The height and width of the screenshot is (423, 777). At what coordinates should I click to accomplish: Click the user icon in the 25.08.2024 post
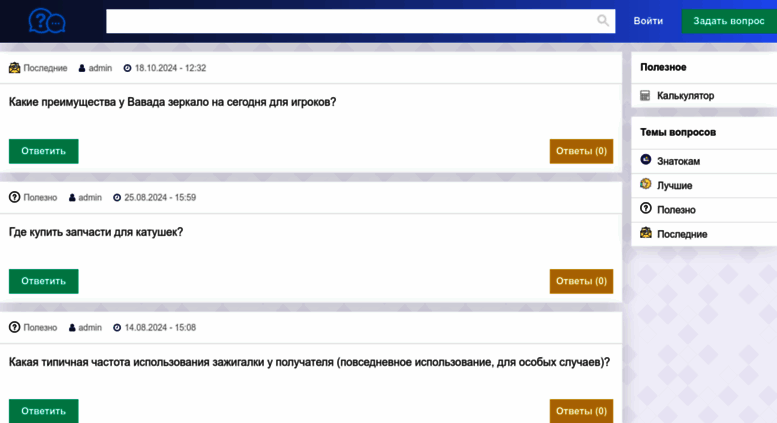tap(72, 198)
